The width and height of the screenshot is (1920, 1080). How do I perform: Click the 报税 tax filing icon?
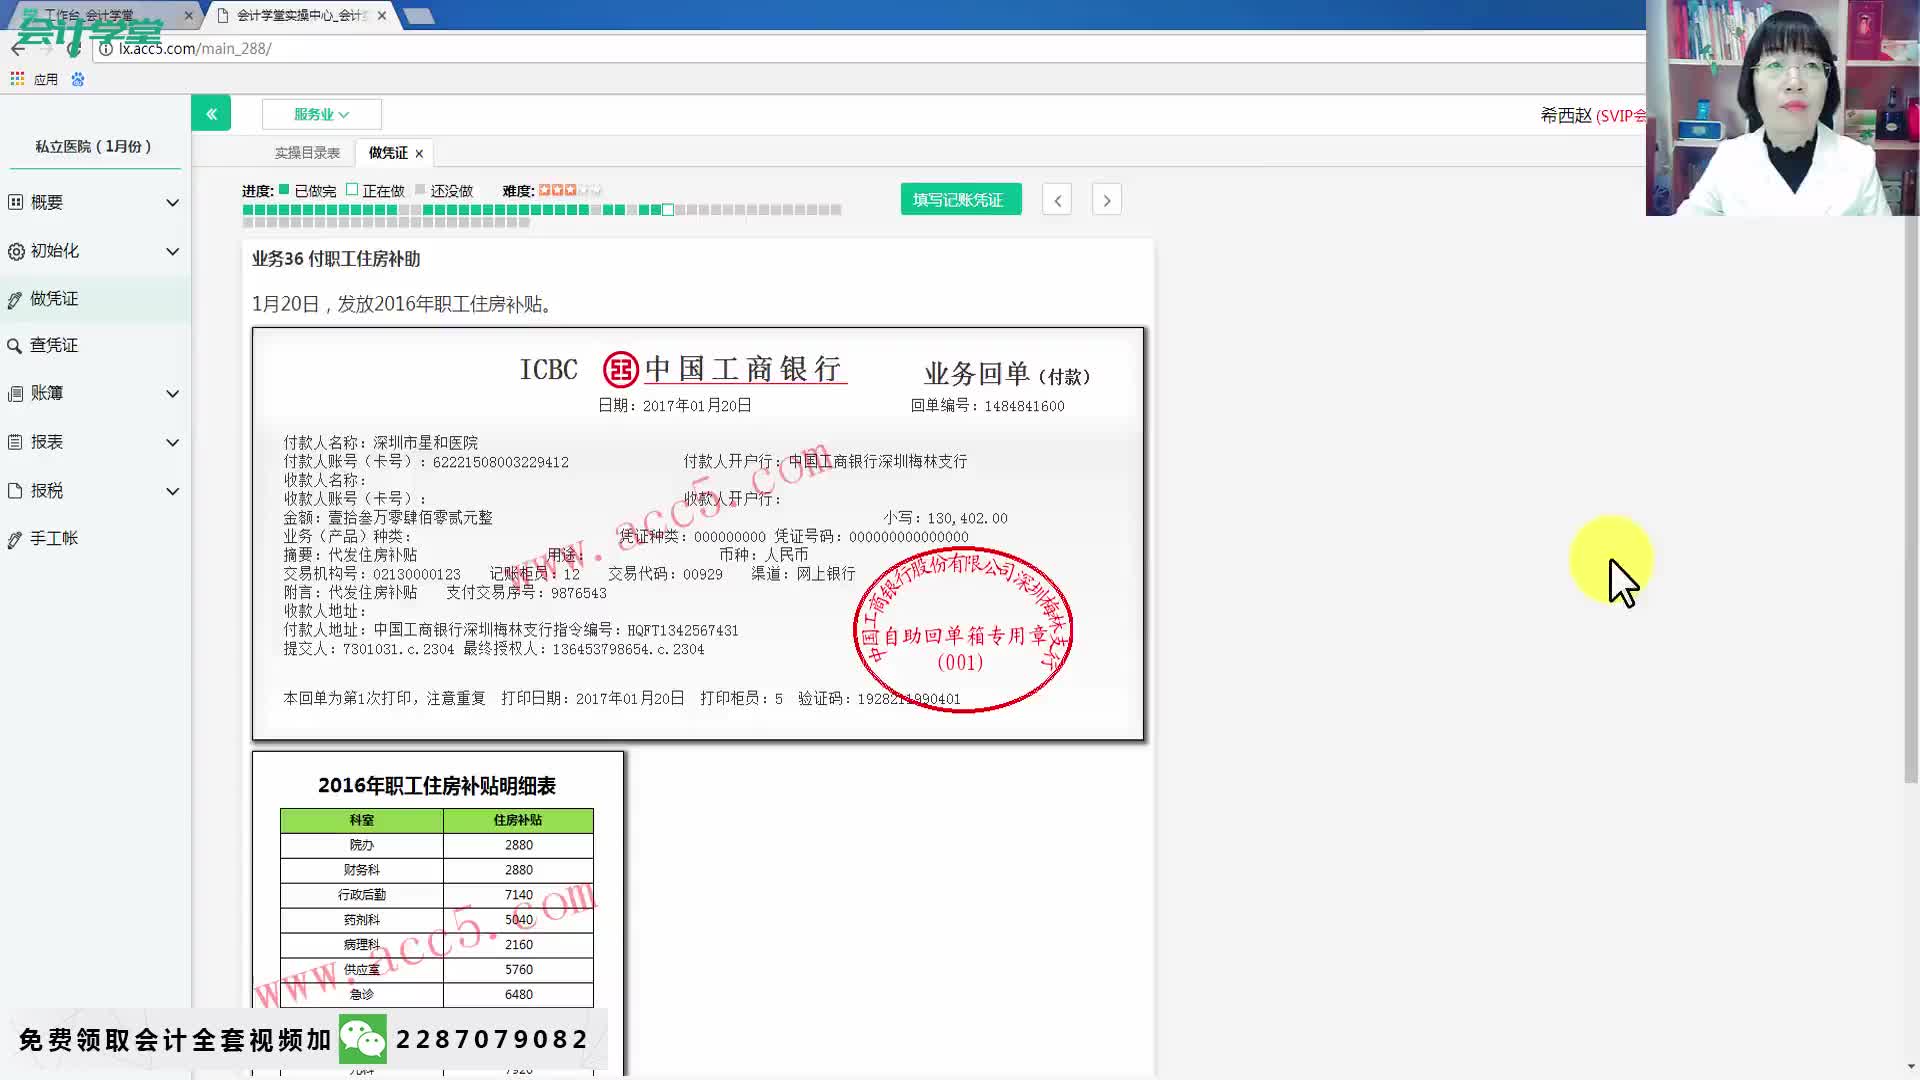[16, 490]
